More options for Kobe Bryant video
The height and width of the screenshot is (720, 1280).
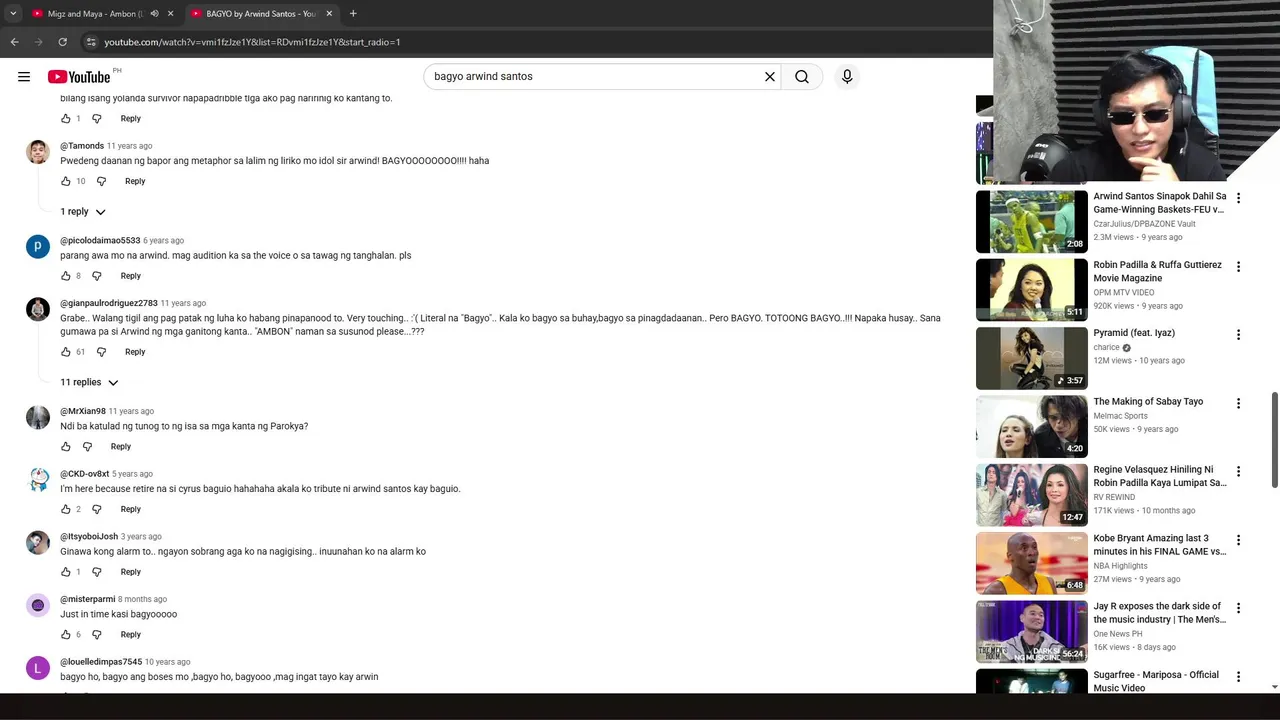point(1238,540)
